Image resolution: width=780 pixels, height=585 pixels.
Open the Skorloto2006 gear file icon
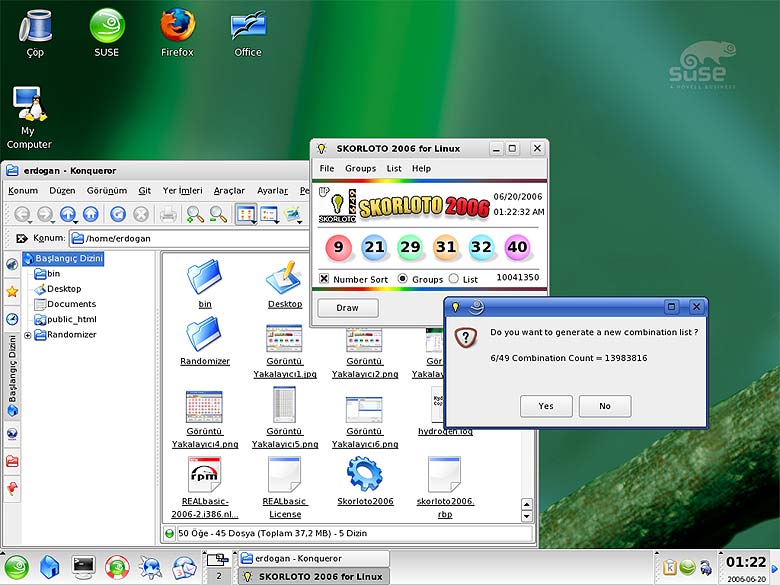tap(363, 474)
